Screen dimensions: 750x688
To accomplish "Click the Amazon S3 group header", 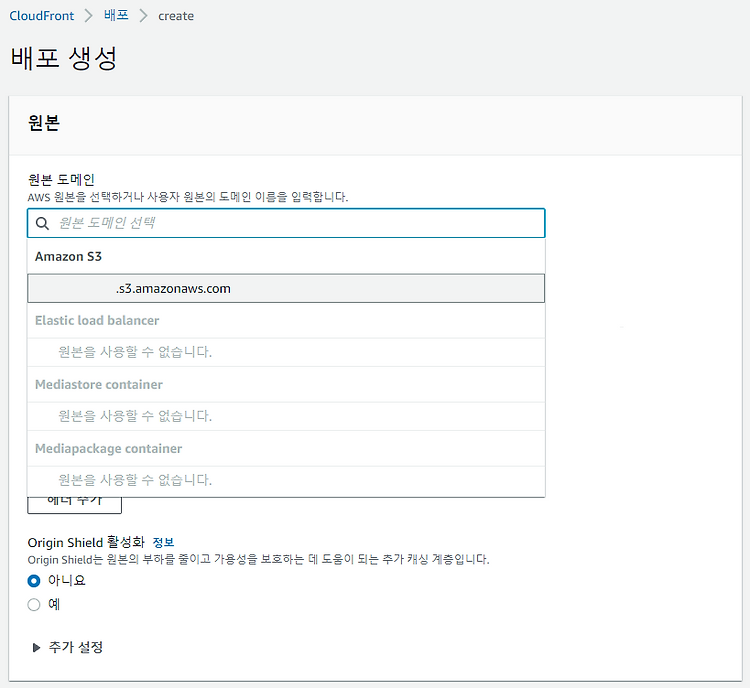I will 68,257.
